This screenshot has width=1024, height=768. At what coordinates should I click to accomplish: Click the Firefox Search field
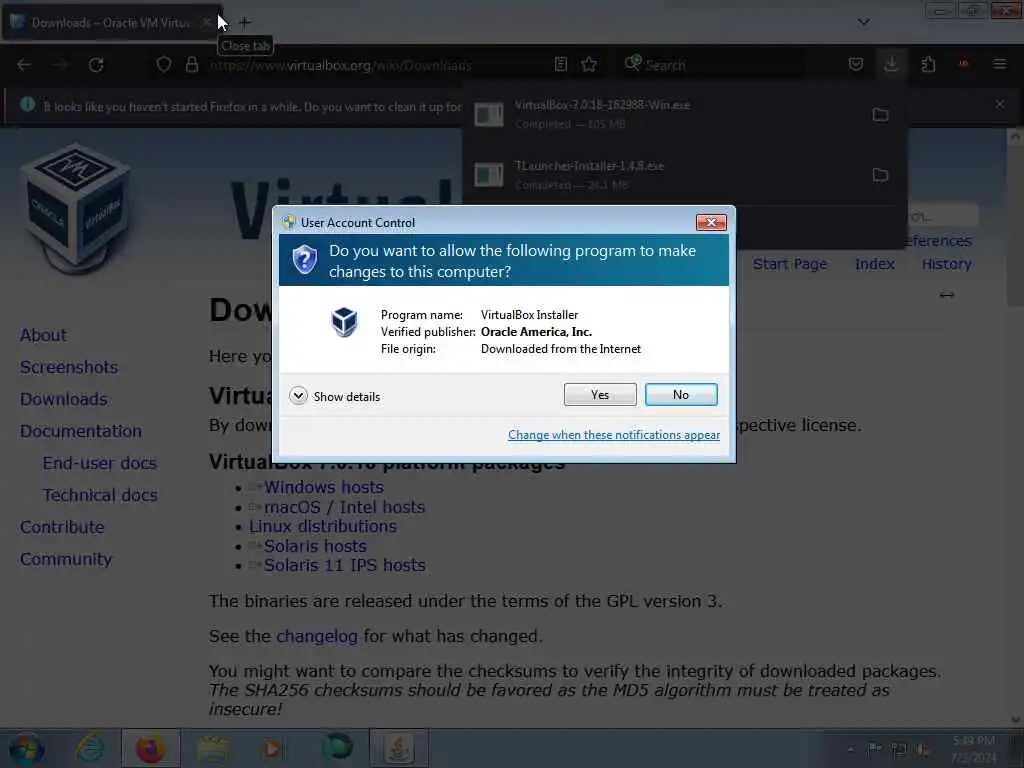tap(712, 65)
